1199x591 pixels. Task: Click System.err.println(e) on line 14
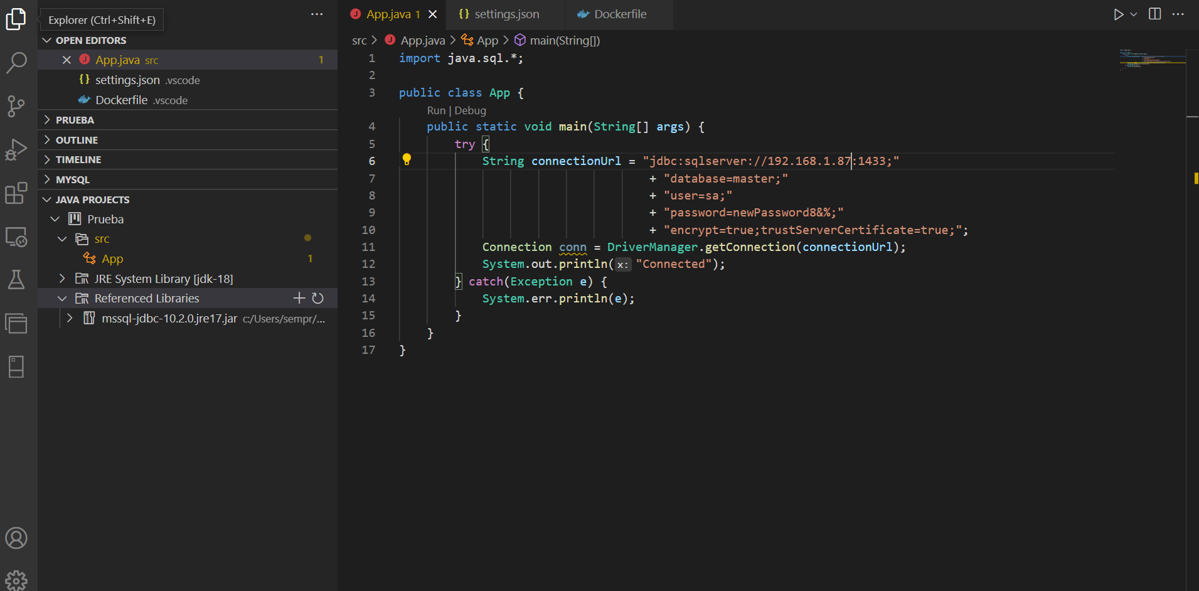(558, 298)
